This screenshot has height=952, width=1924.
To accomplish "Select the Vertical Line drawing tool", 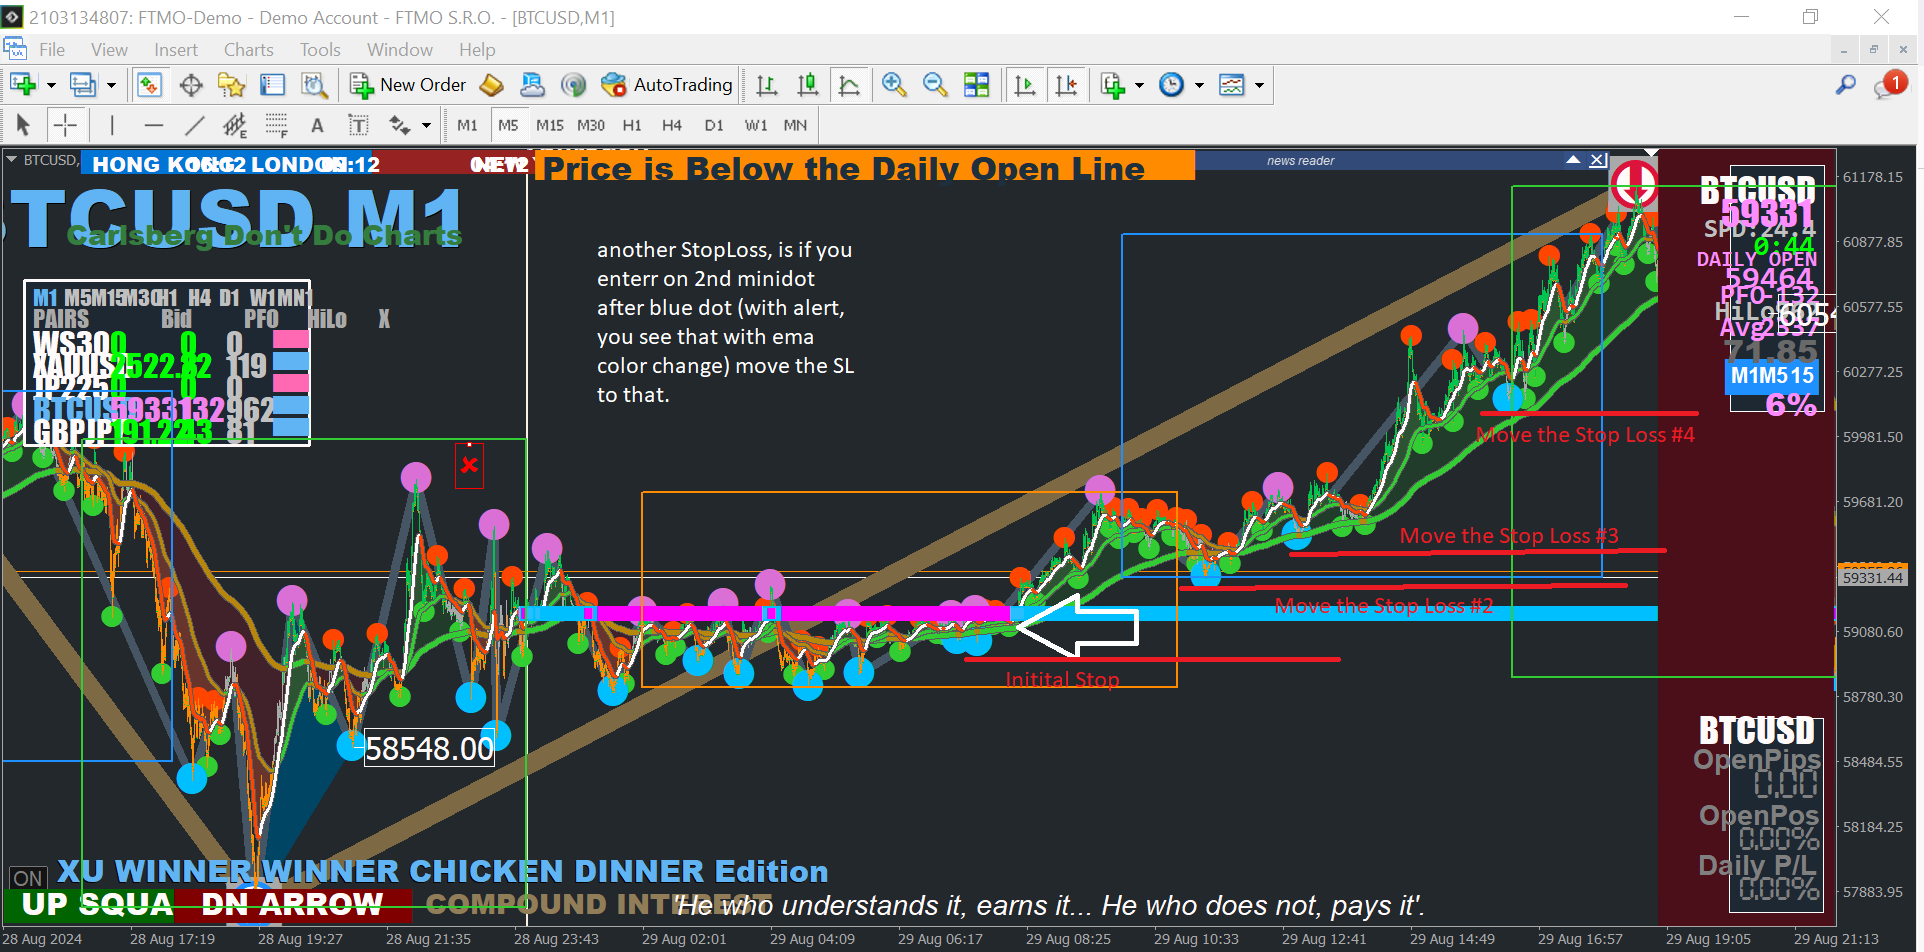I will pyautogui.click(x=112, y=125).
